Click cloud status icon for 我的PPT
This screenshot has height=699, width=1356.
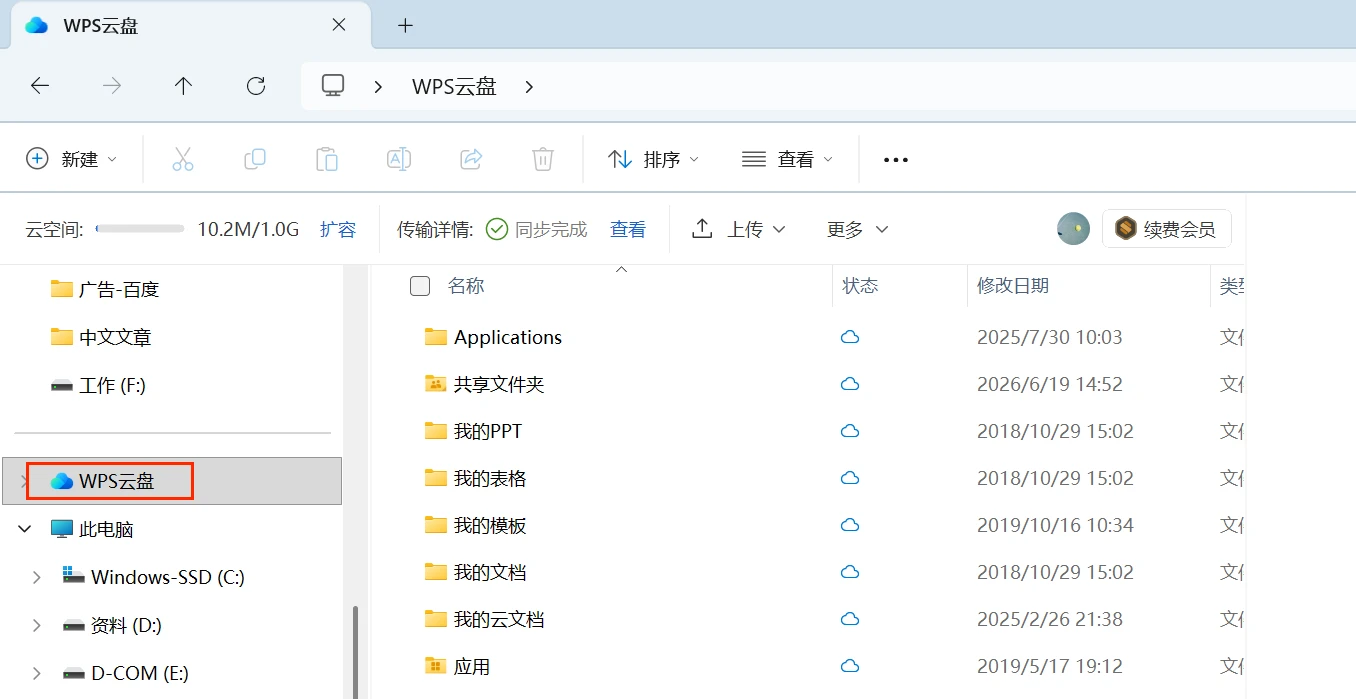click(x=850, y=432)
